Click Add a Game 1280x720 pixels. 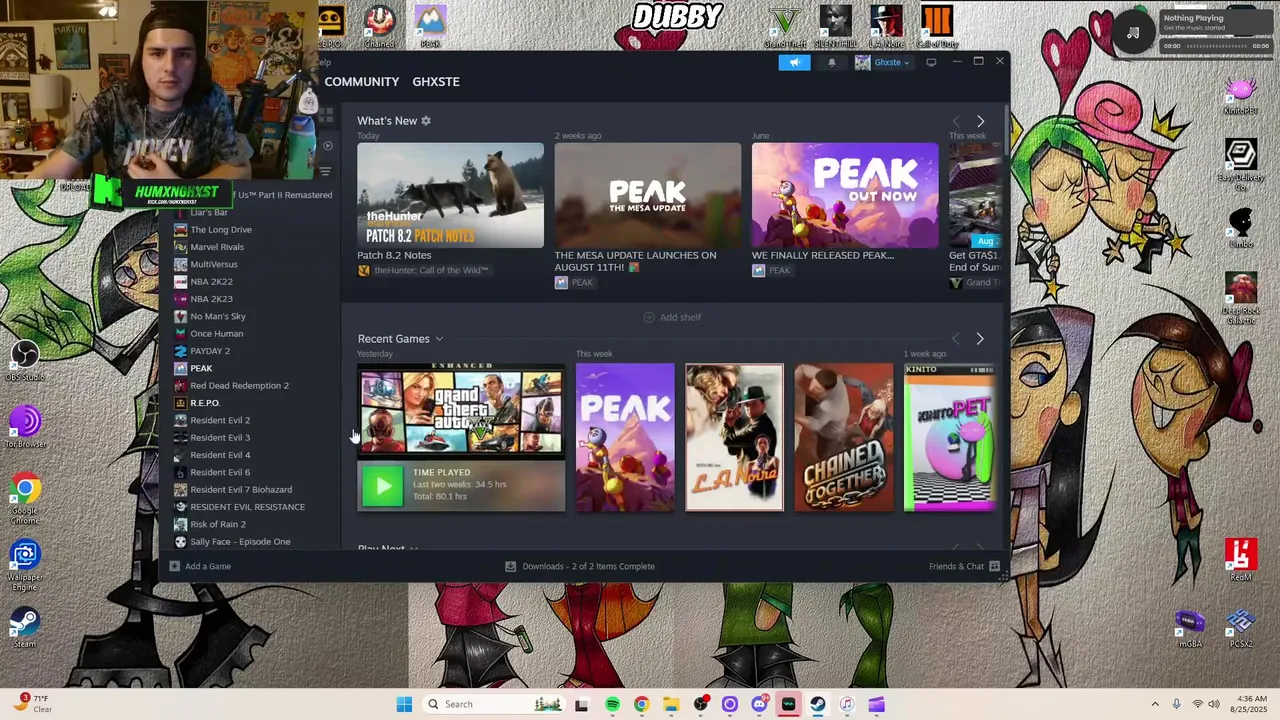[207, 566]
